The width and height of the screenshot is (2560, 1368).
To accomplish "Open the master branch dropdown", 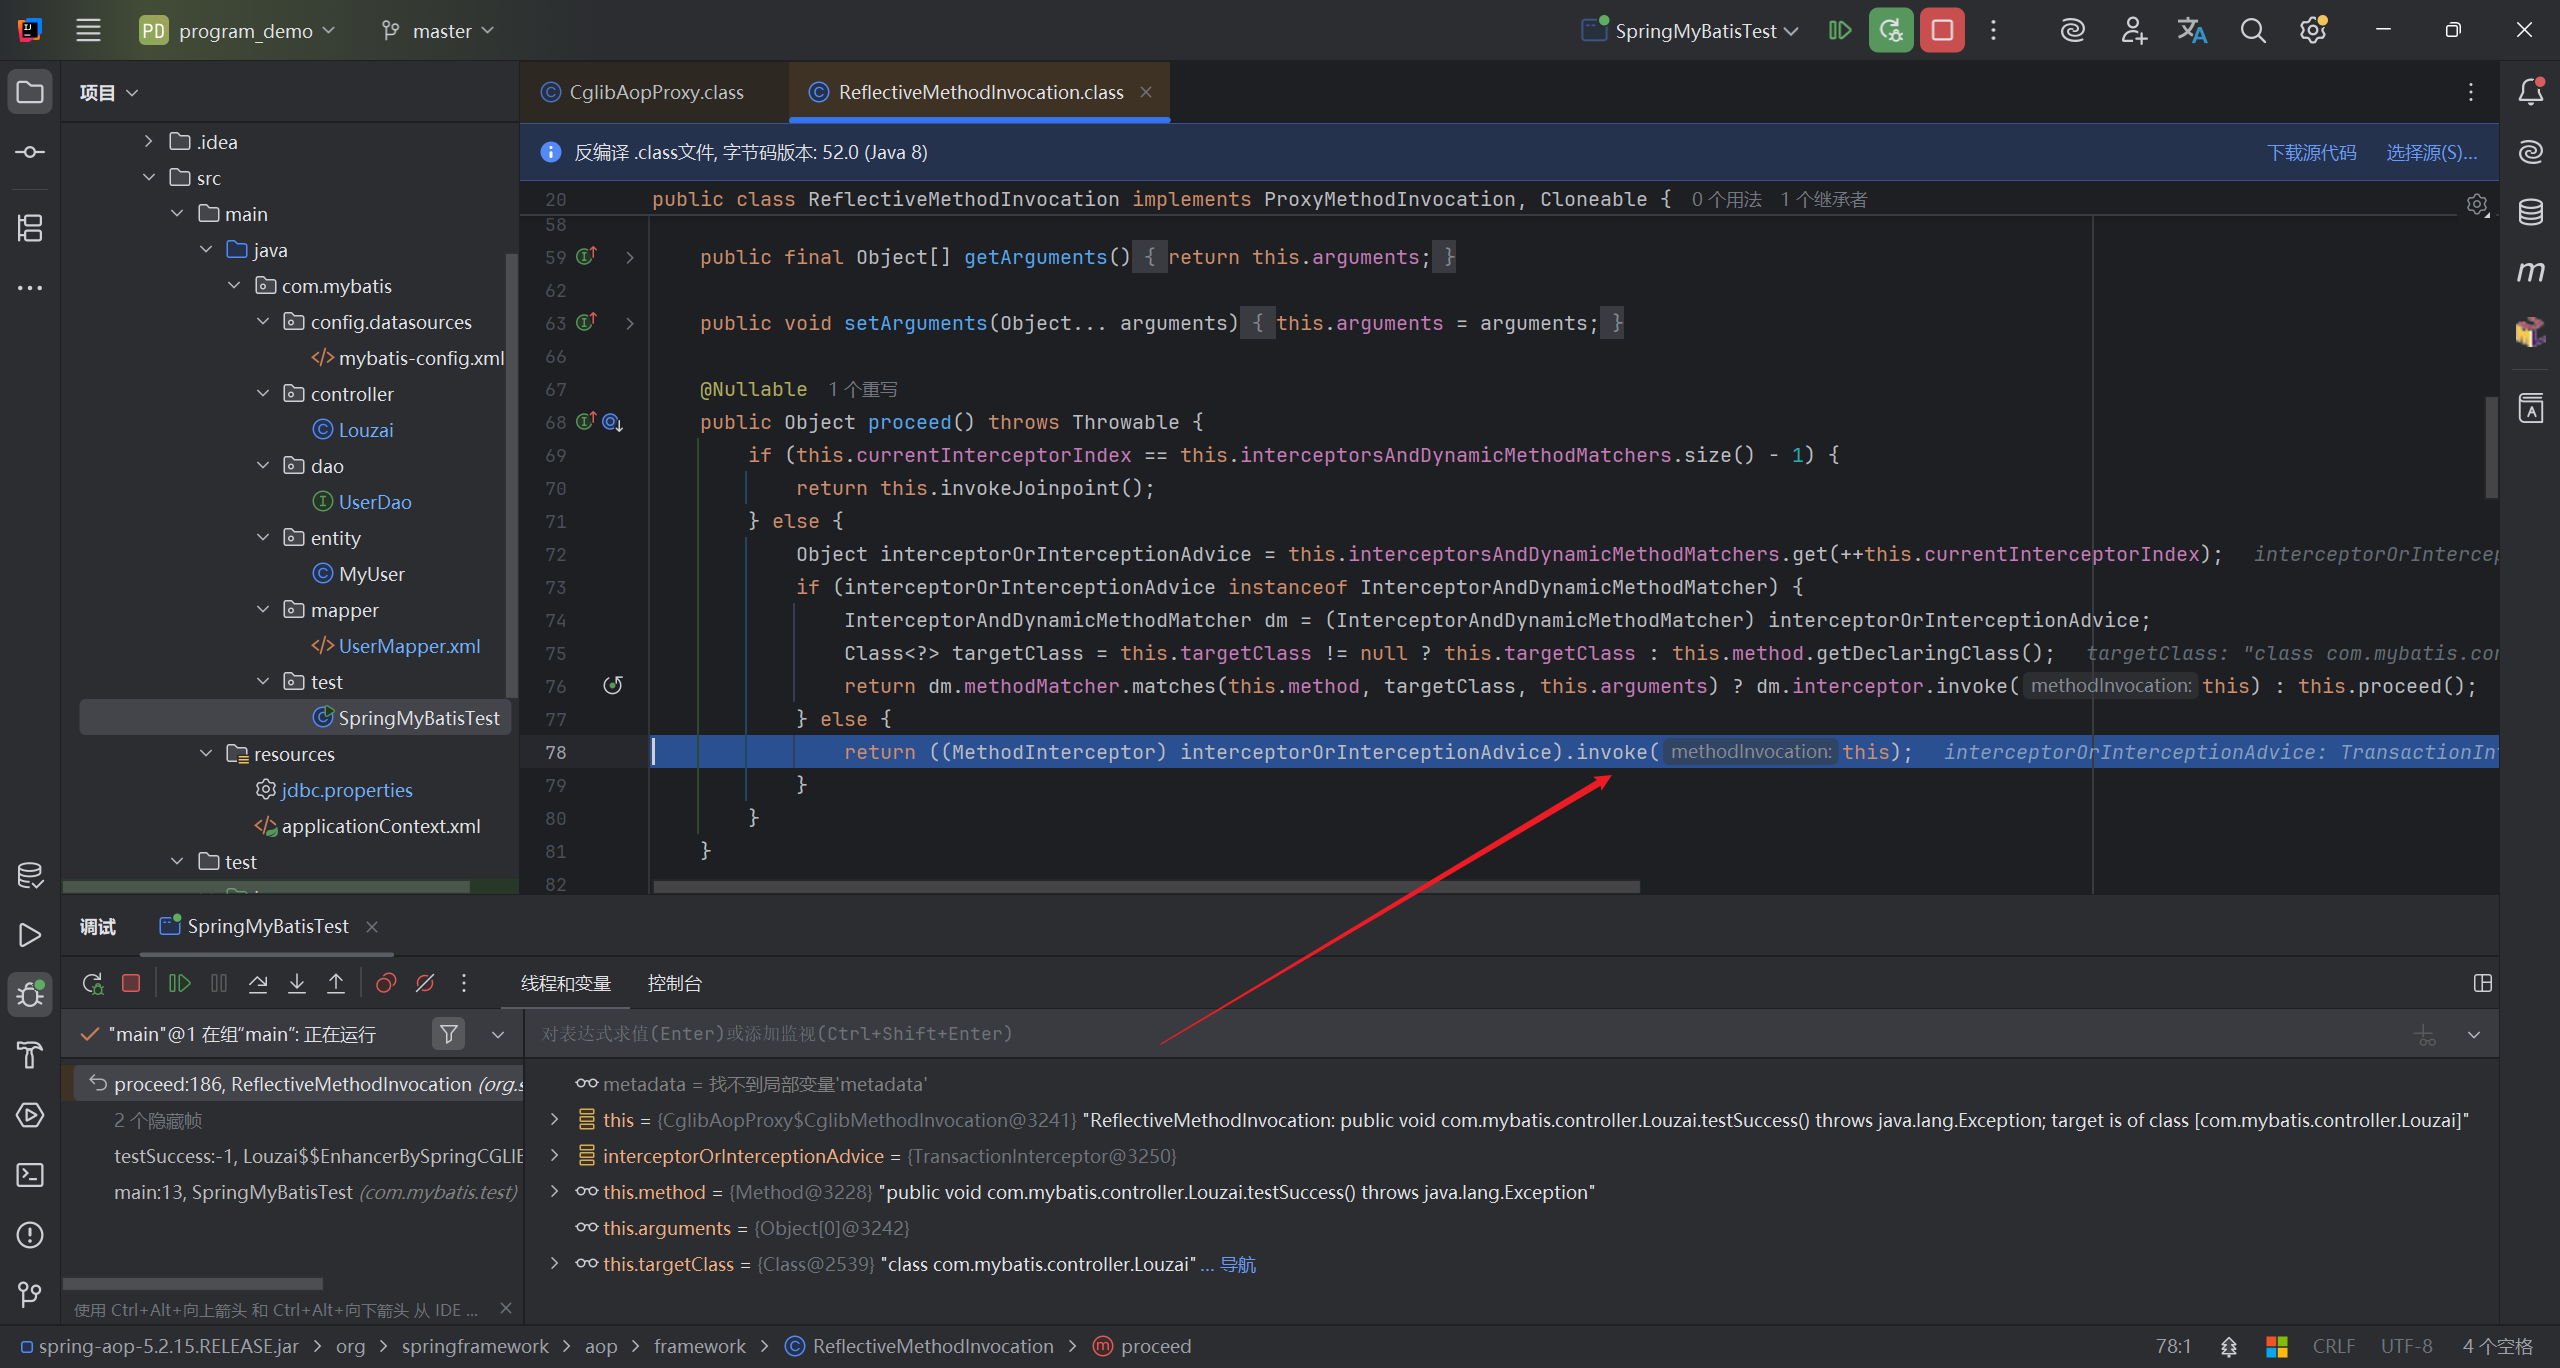I will (440, 31).
